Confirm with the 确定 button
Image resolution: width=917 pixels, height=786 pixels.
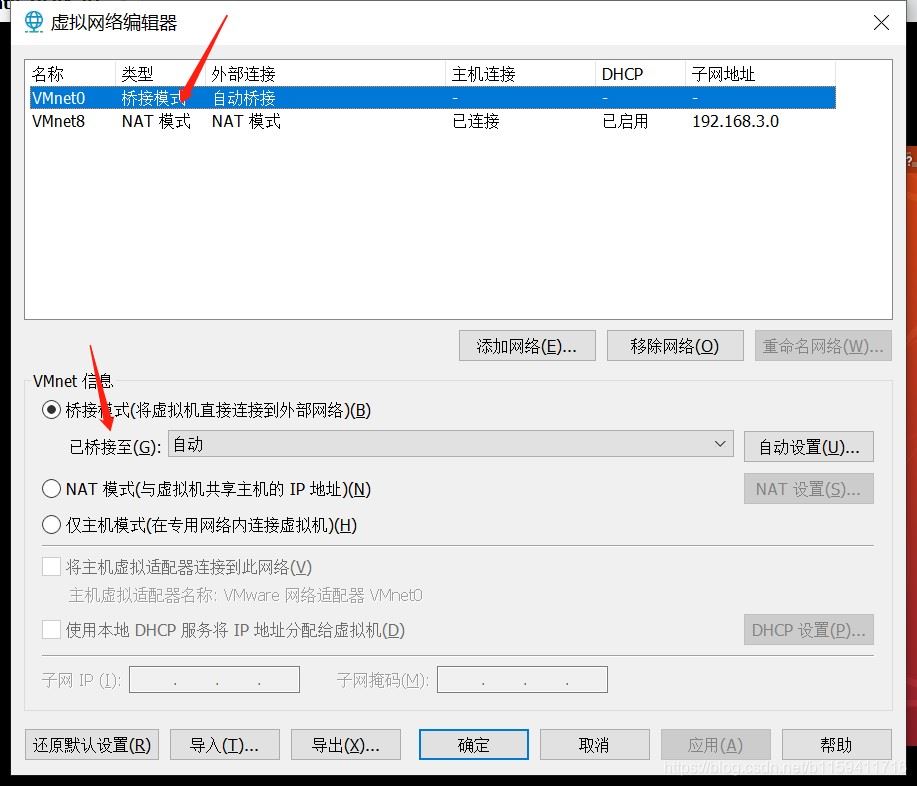pyautogui.click(x=474, y=744)
